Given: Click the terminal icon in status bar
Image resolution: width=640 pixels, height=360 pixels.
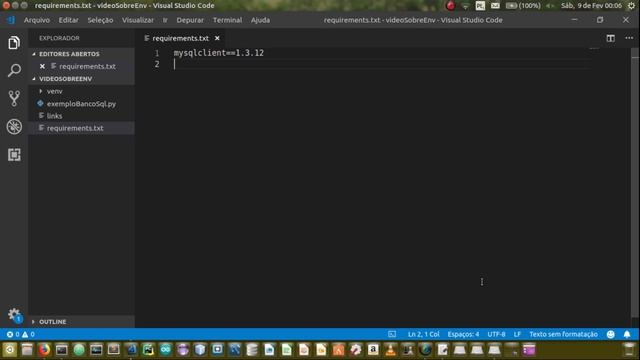Looking at the screenshot, I should point(392,334).
